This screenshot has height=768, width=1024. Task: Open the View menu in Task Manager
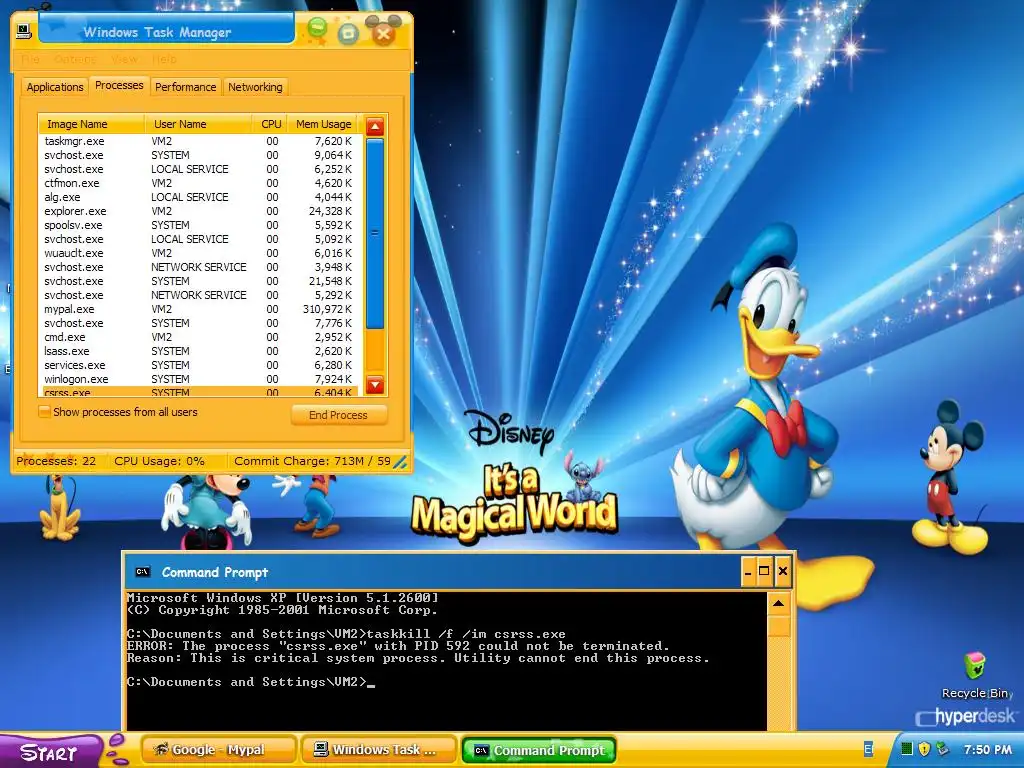click(x=124, y=59)
